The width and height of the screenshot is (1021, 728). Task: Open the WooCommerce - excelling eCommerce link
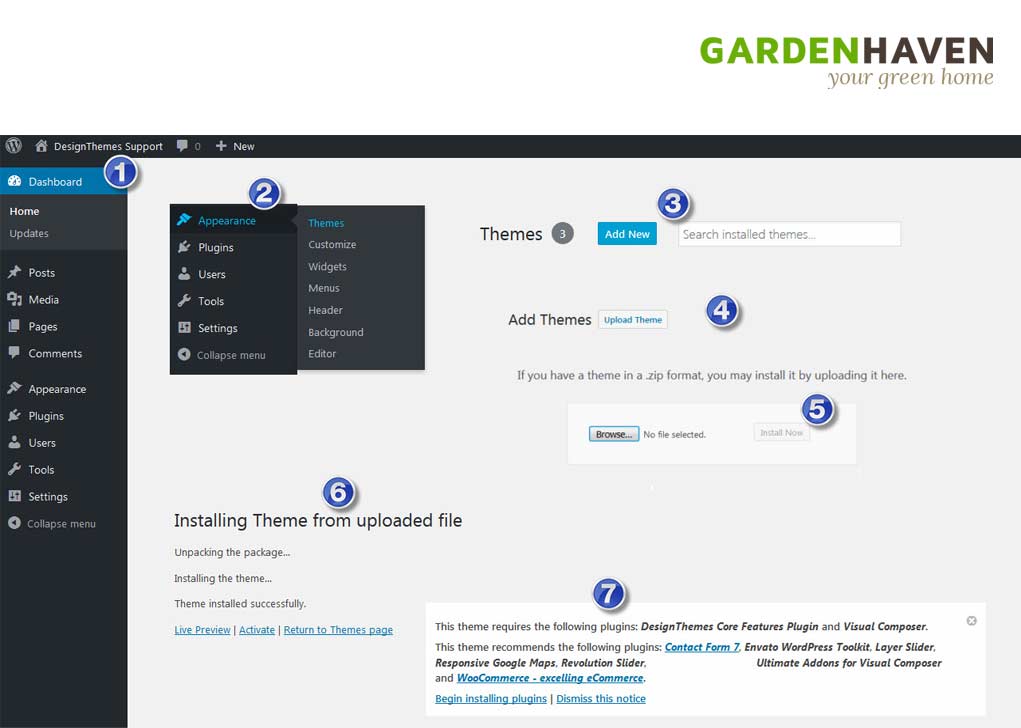pyautogui.click(x=550, y=678)
